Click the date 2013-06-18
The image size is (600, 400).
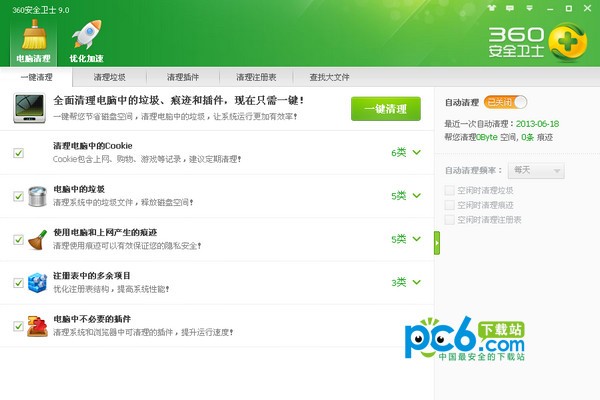pos(537,124)
